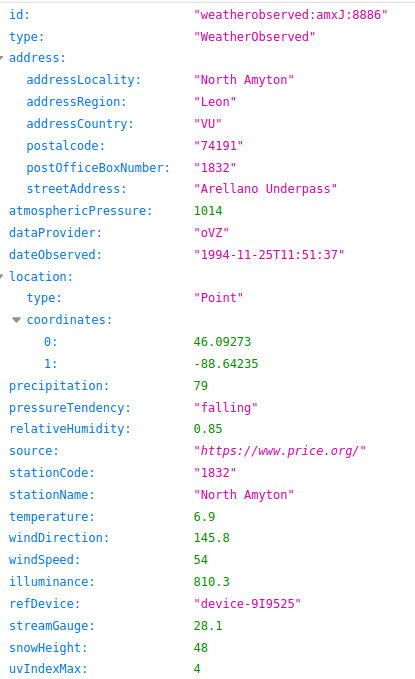Click the uvIndexMax key
The height and width of the screenshot is (679, 415).
point(48,669)
